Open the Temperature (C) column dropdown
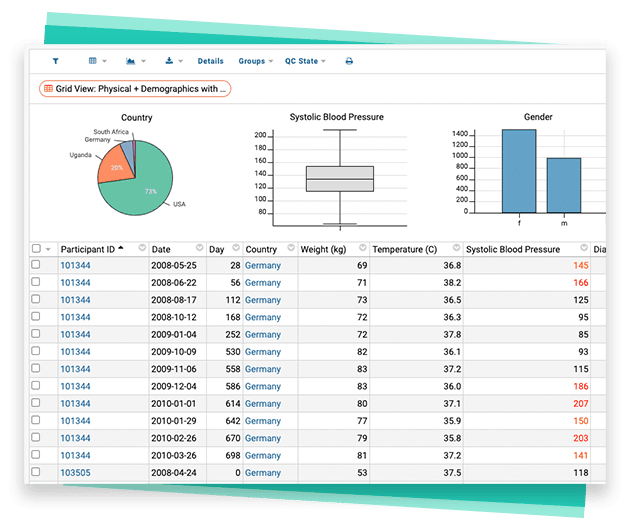The height and width of the screenshot is (524, 632). (455, 249)
